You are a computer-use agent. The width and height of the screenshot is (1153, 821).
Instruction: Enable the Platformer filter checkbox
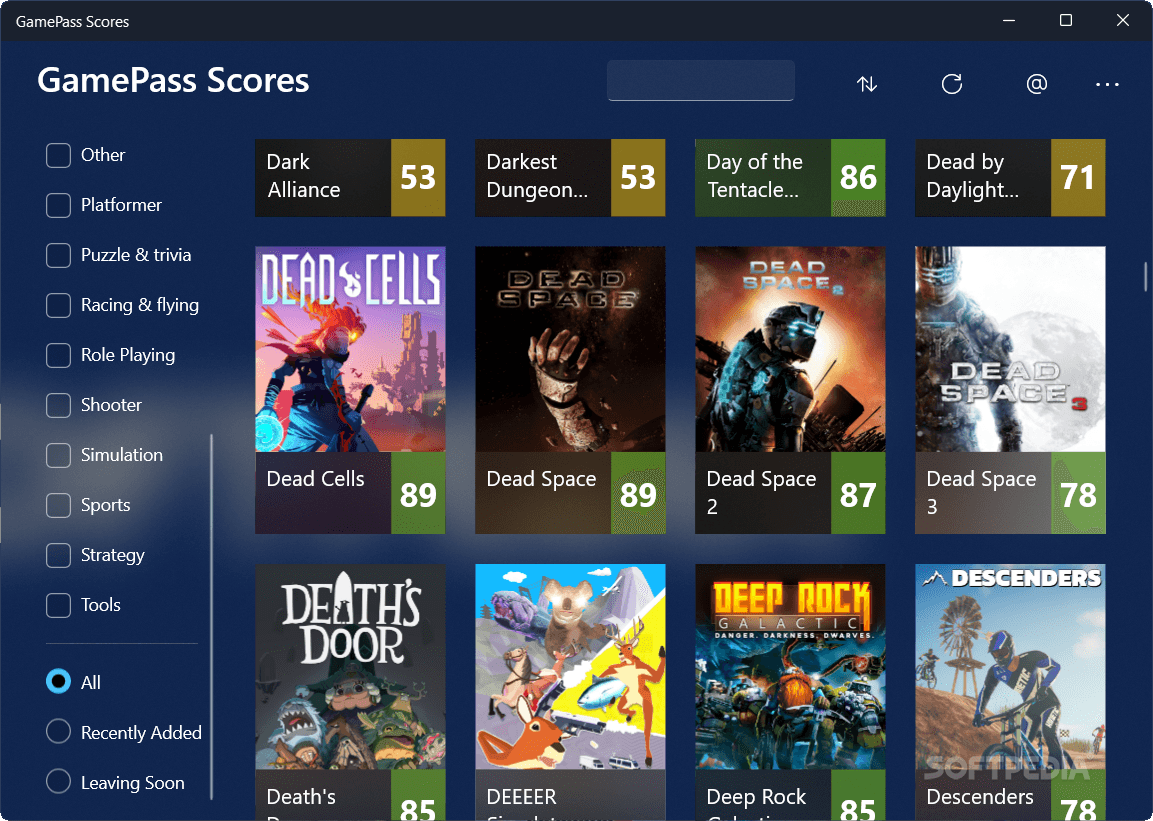click(x=58, y=205)
